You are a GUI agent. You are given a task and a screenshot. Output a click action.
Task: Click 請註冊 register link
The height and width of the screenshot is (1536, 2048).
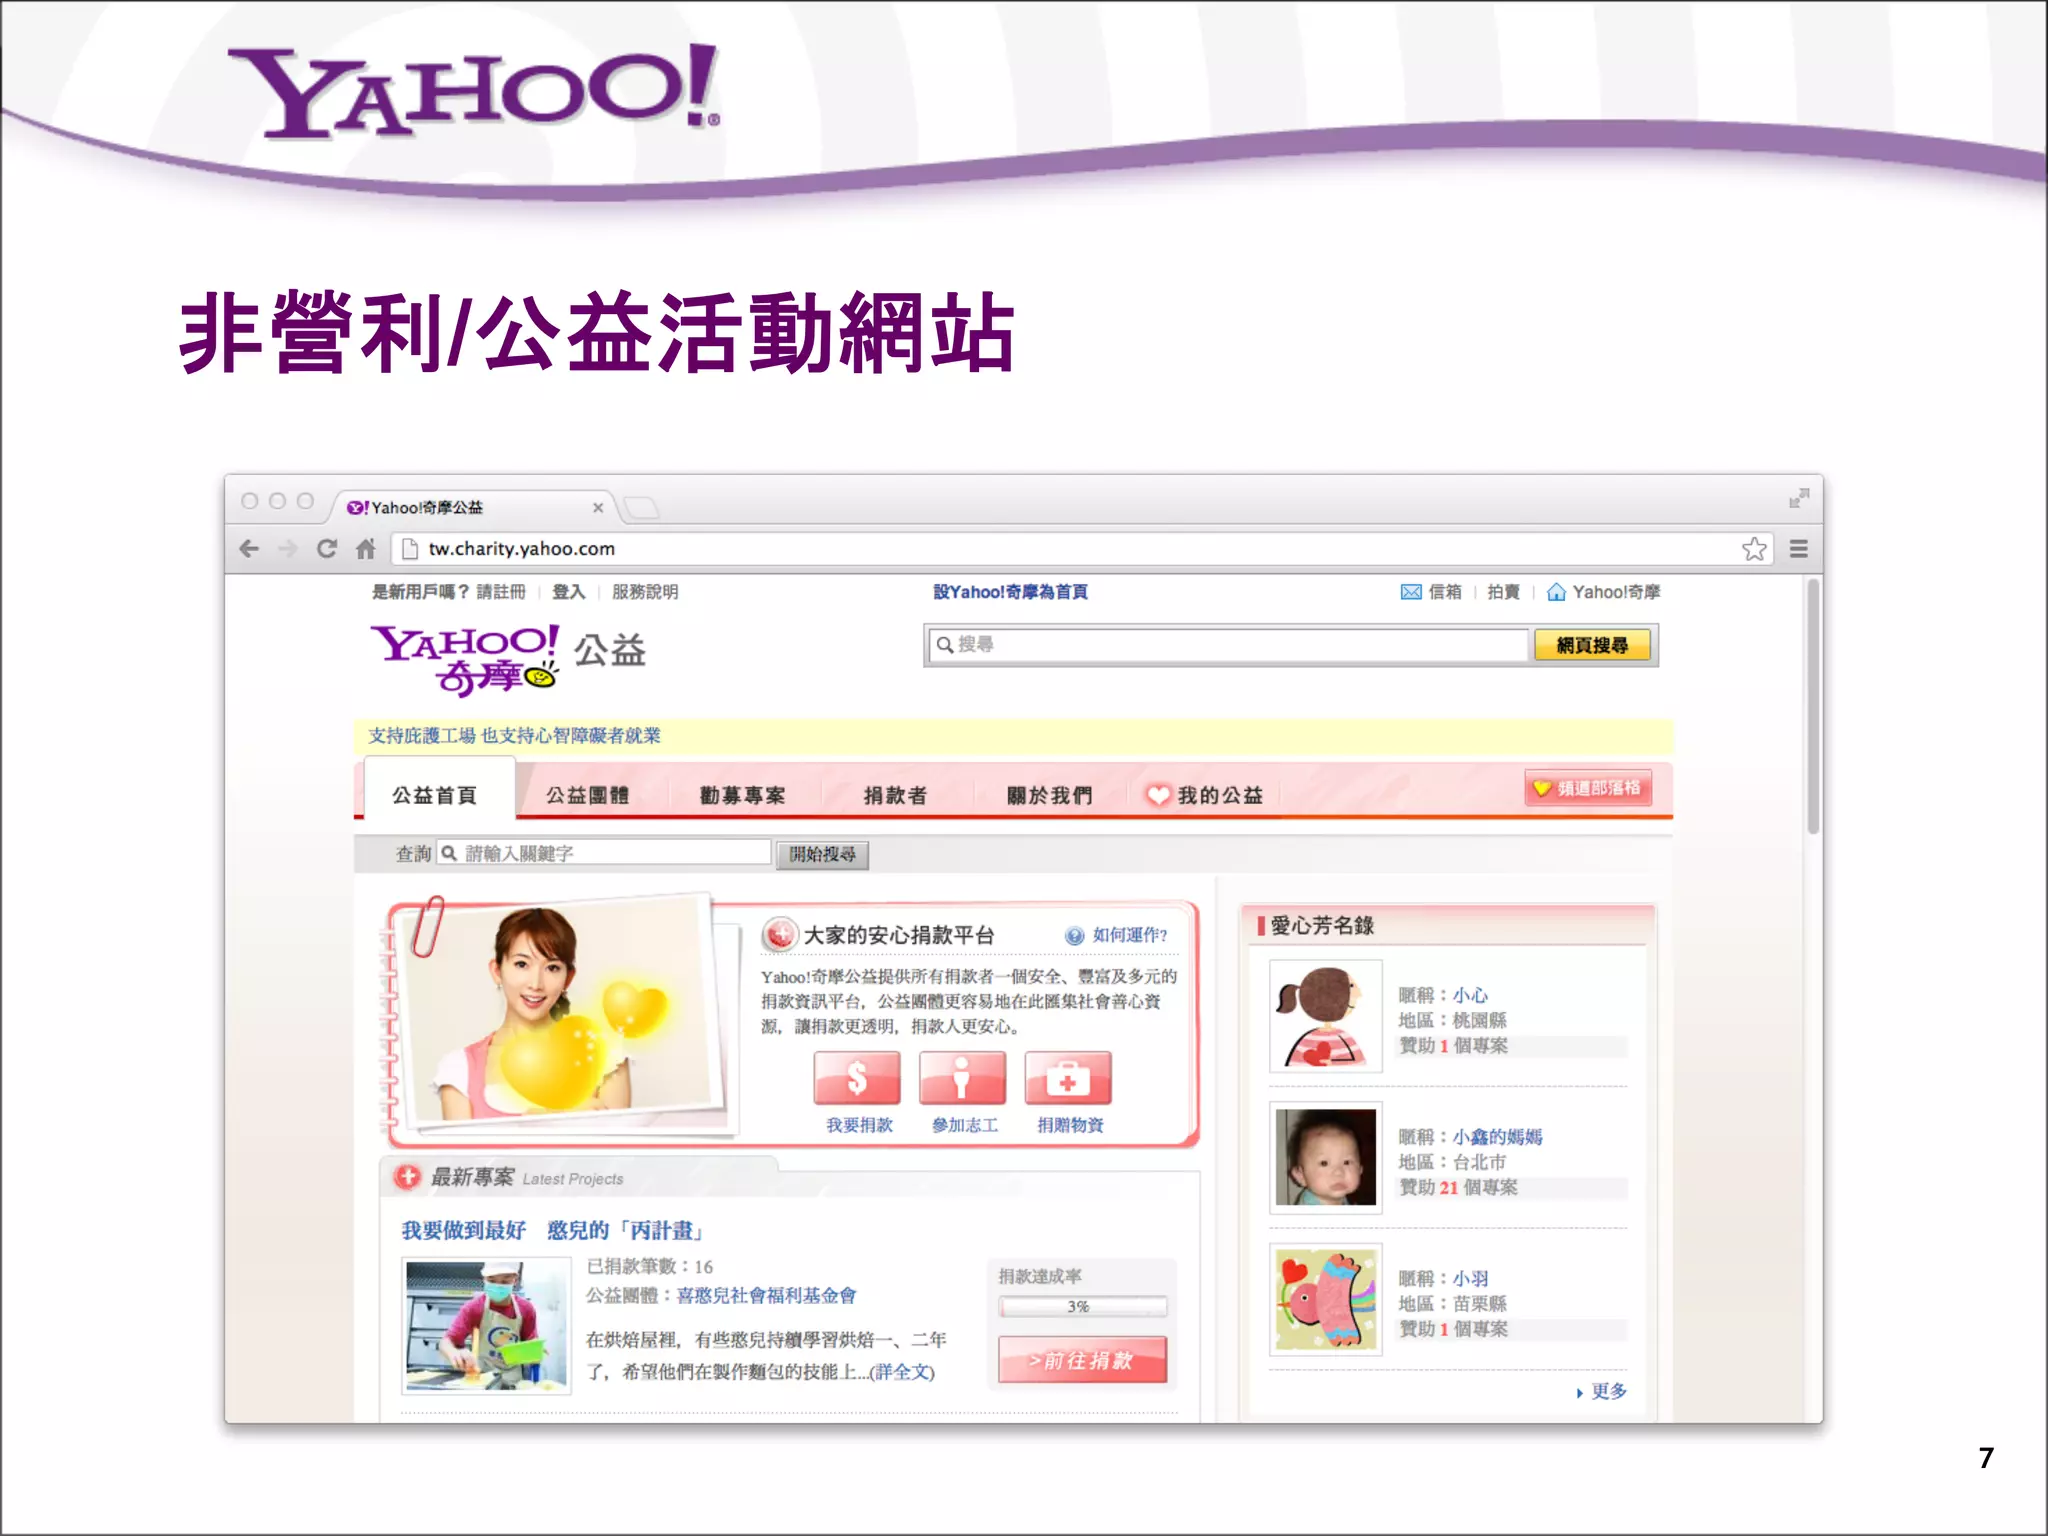pos(500,592)
